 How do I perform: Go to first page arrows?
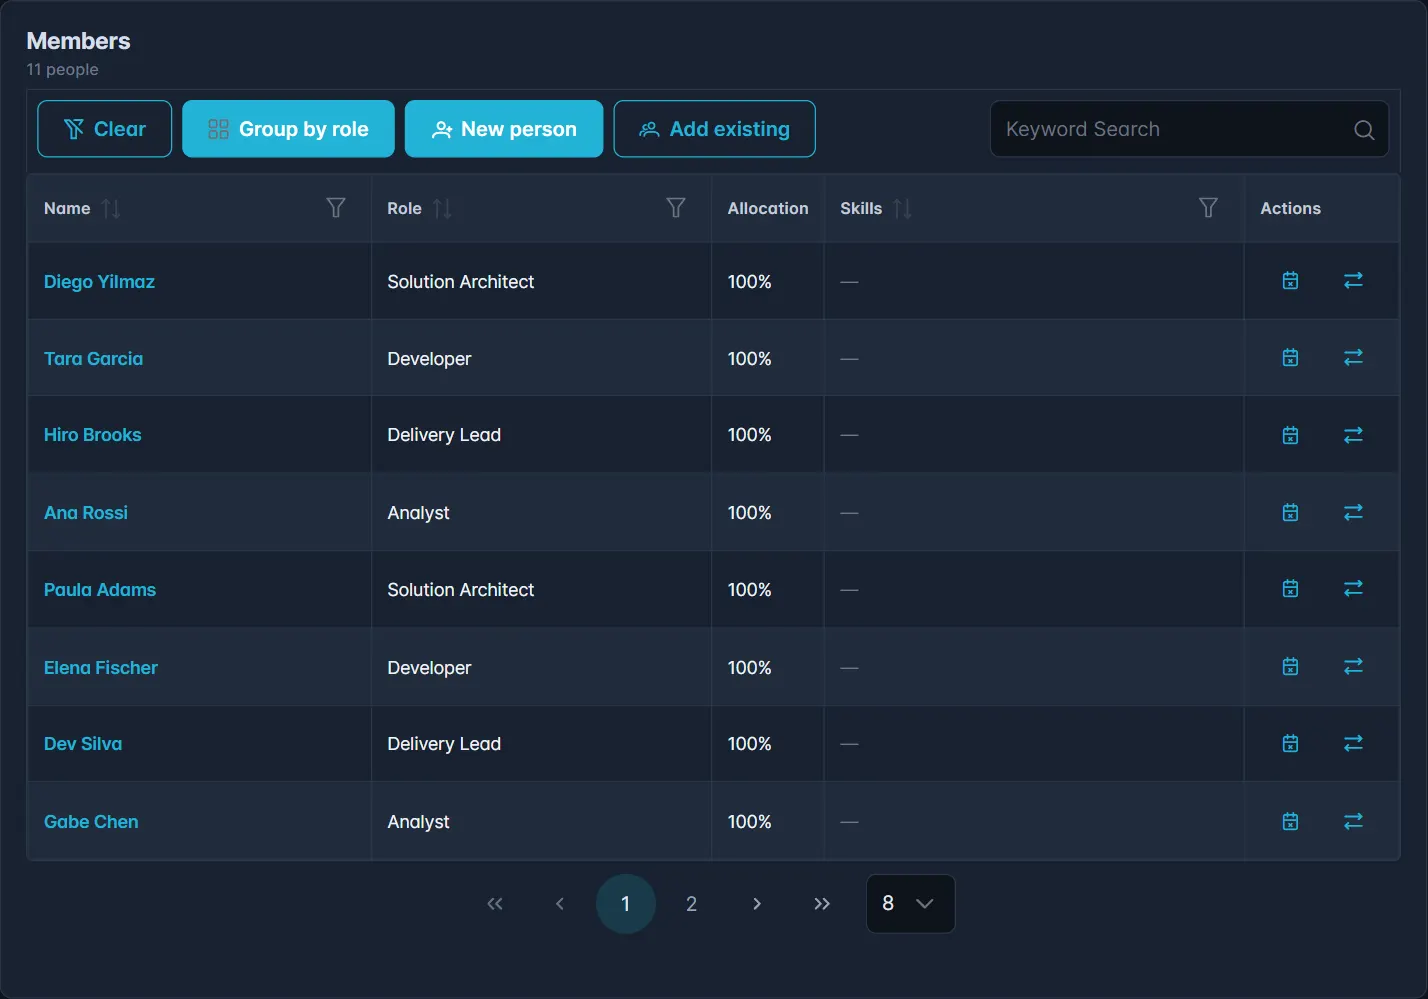click(495, 904)
